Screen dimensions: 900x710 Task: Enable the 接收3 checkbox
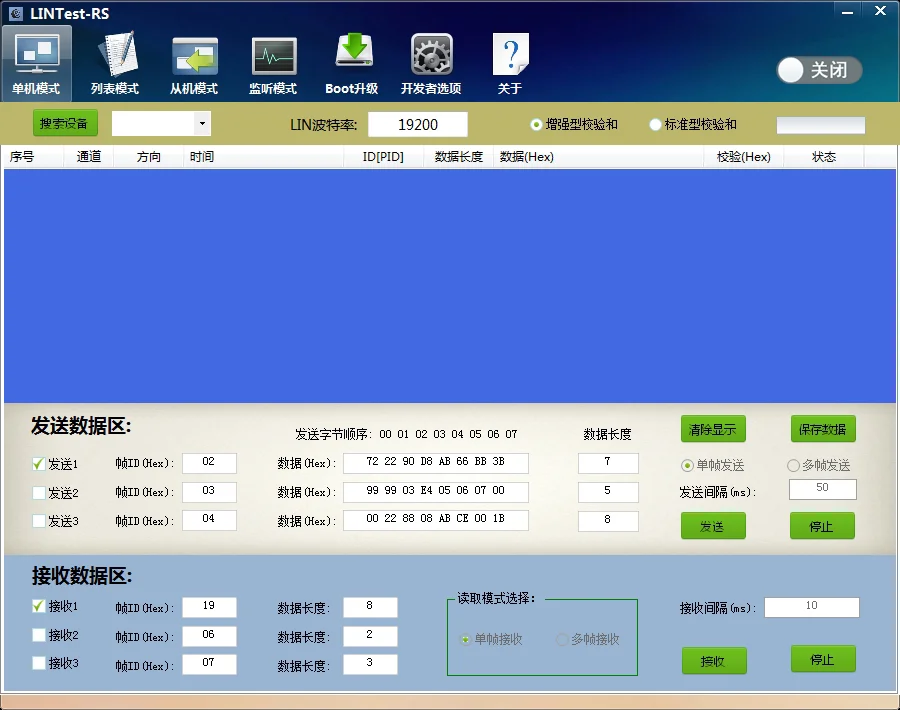[x=39, y=663]
